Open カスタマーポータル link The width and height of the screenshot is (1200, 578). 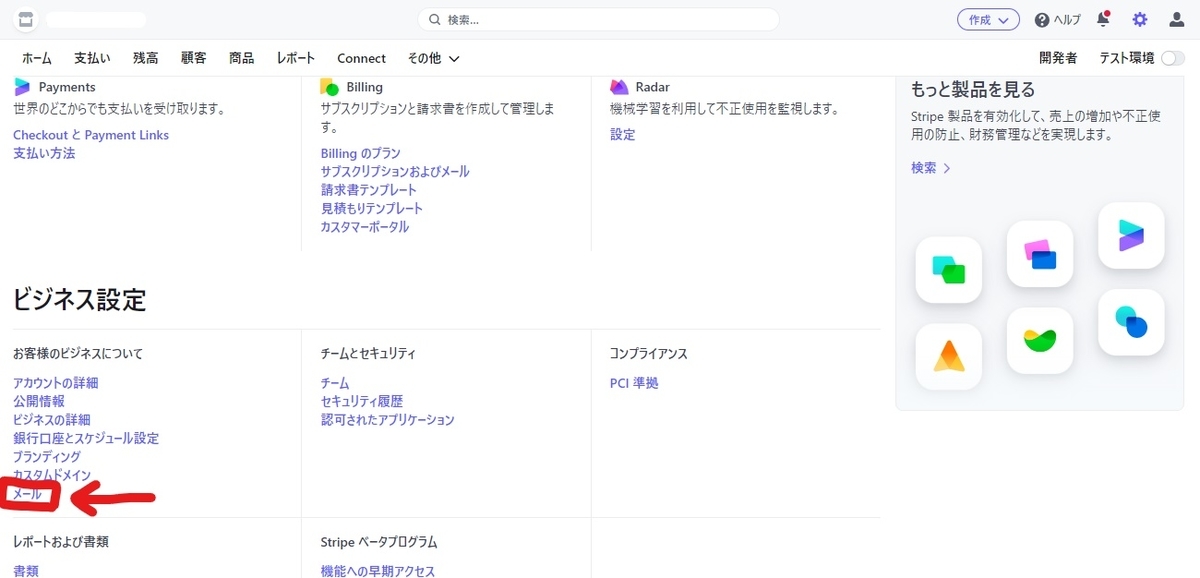(x=365, y=227)
